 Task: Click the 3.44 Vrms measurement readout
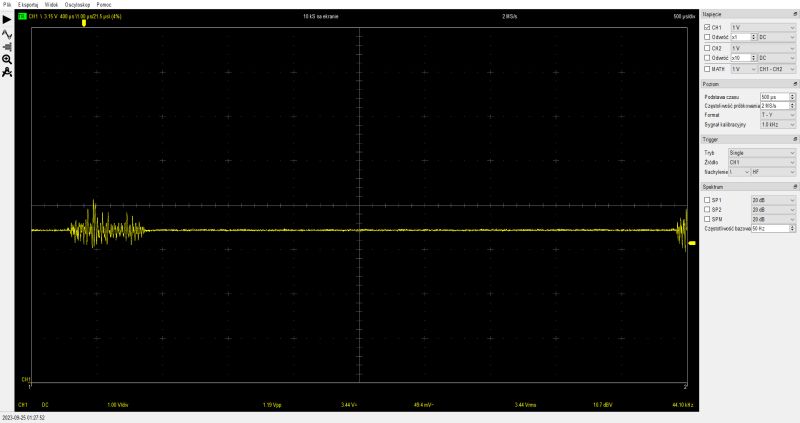(525, 405)
